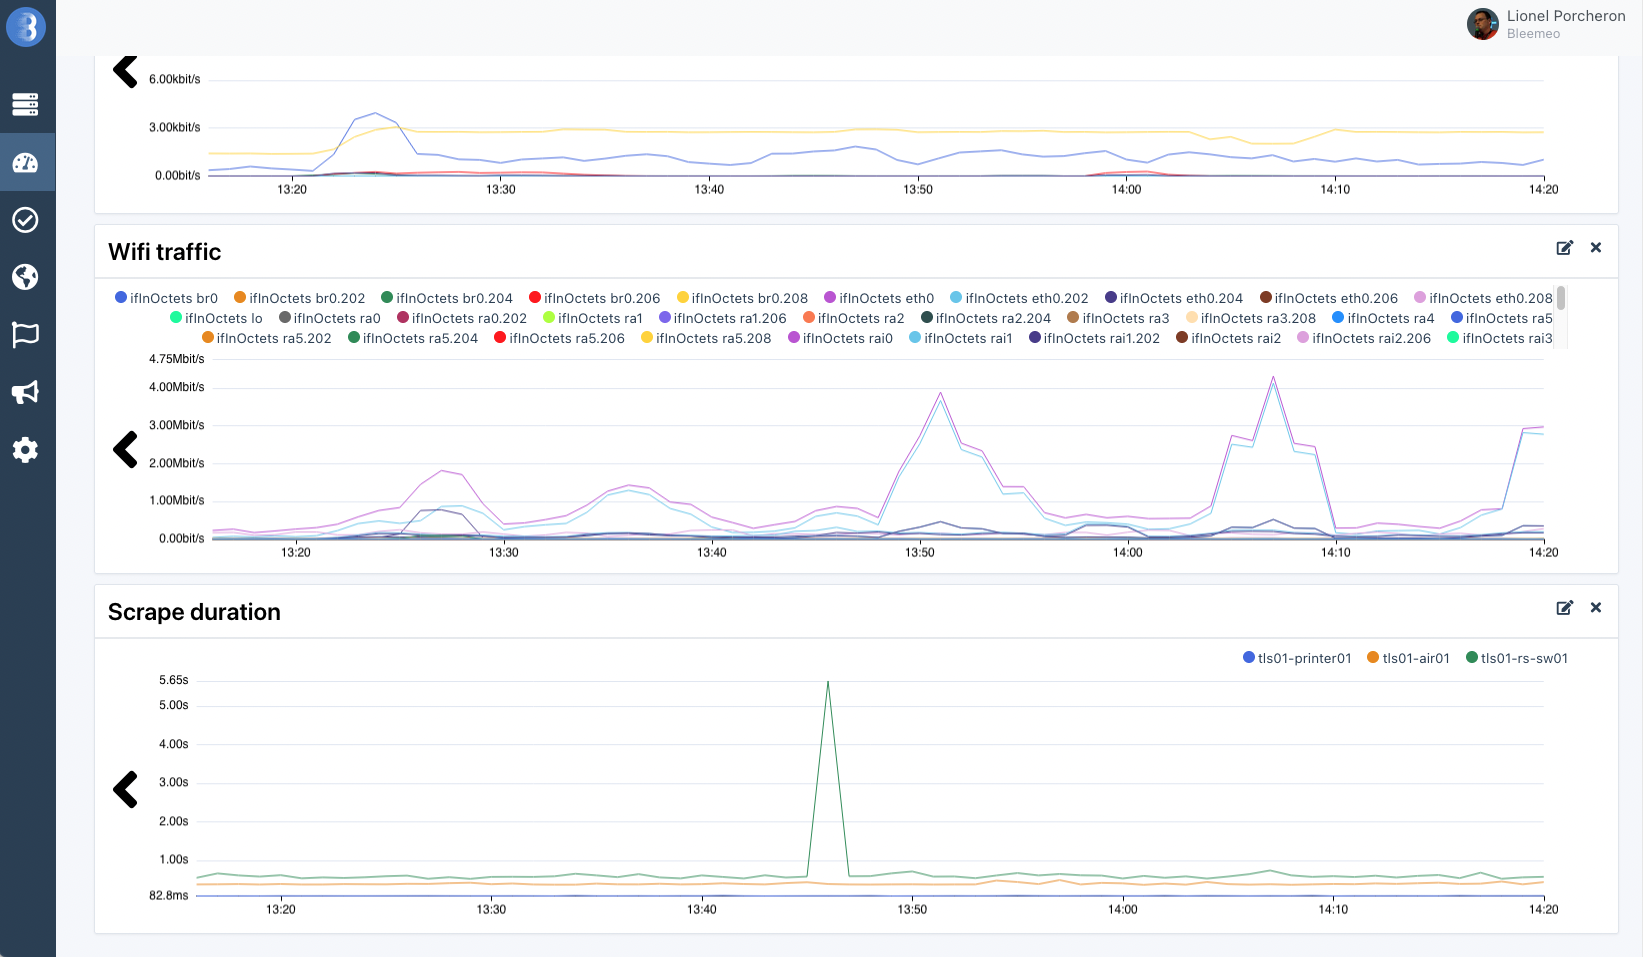
Task: Collapse the top traffic chart using its chevron
Action: click(x=124, y=71)
